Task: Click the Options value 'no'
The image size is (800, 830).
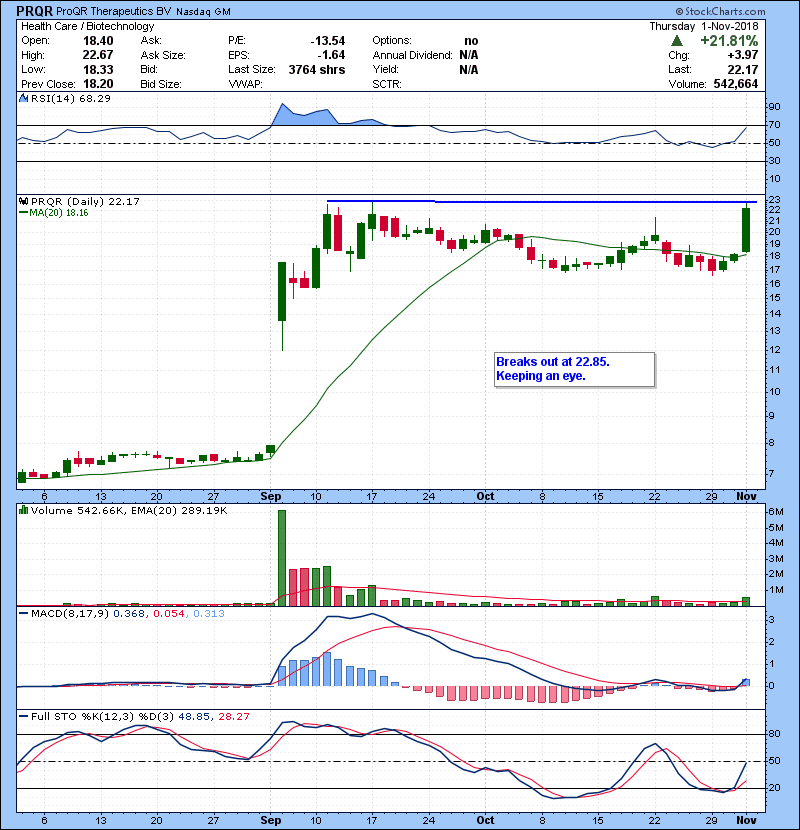Action: pyautogui.click(x=471, y=41)
